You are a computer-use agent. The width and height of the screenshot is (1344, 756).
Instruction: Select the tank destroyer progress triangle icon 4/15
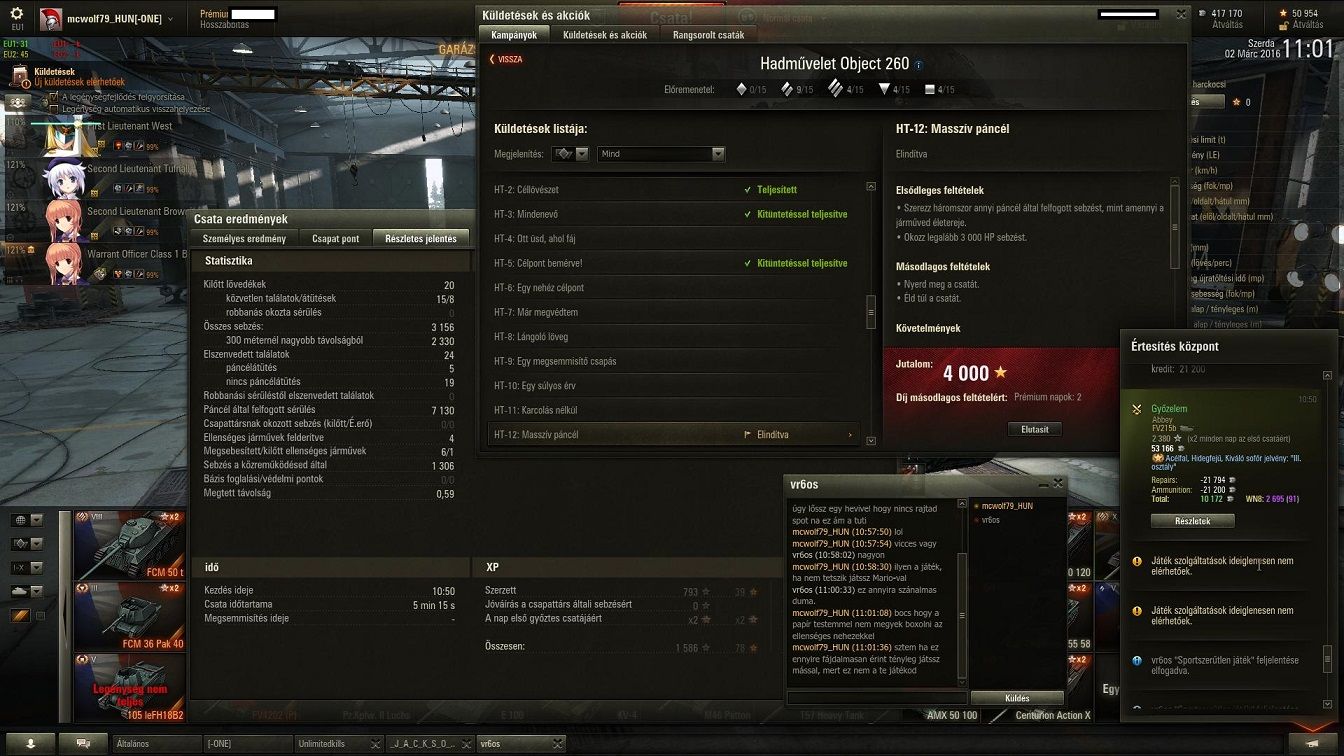pos(884,89)
